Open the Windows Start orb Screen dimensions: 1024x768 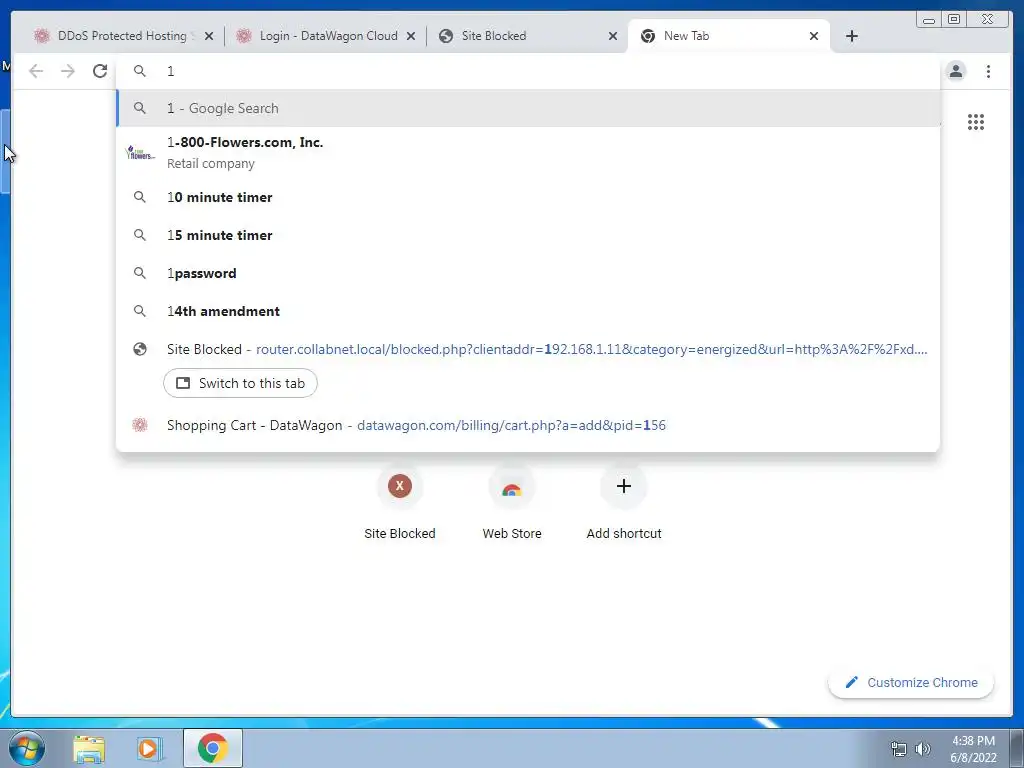(x=27, y=748)
